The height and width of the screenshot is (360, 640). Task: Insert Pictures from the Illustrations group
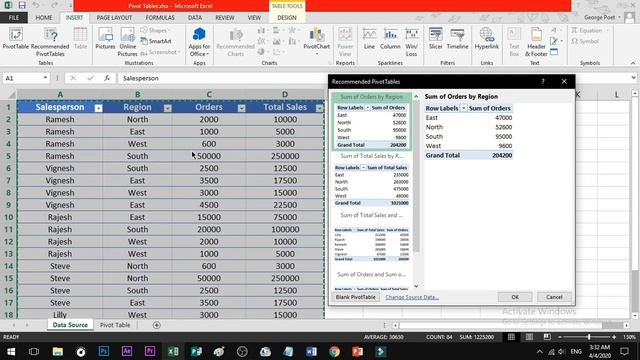(x=105, y=39)
